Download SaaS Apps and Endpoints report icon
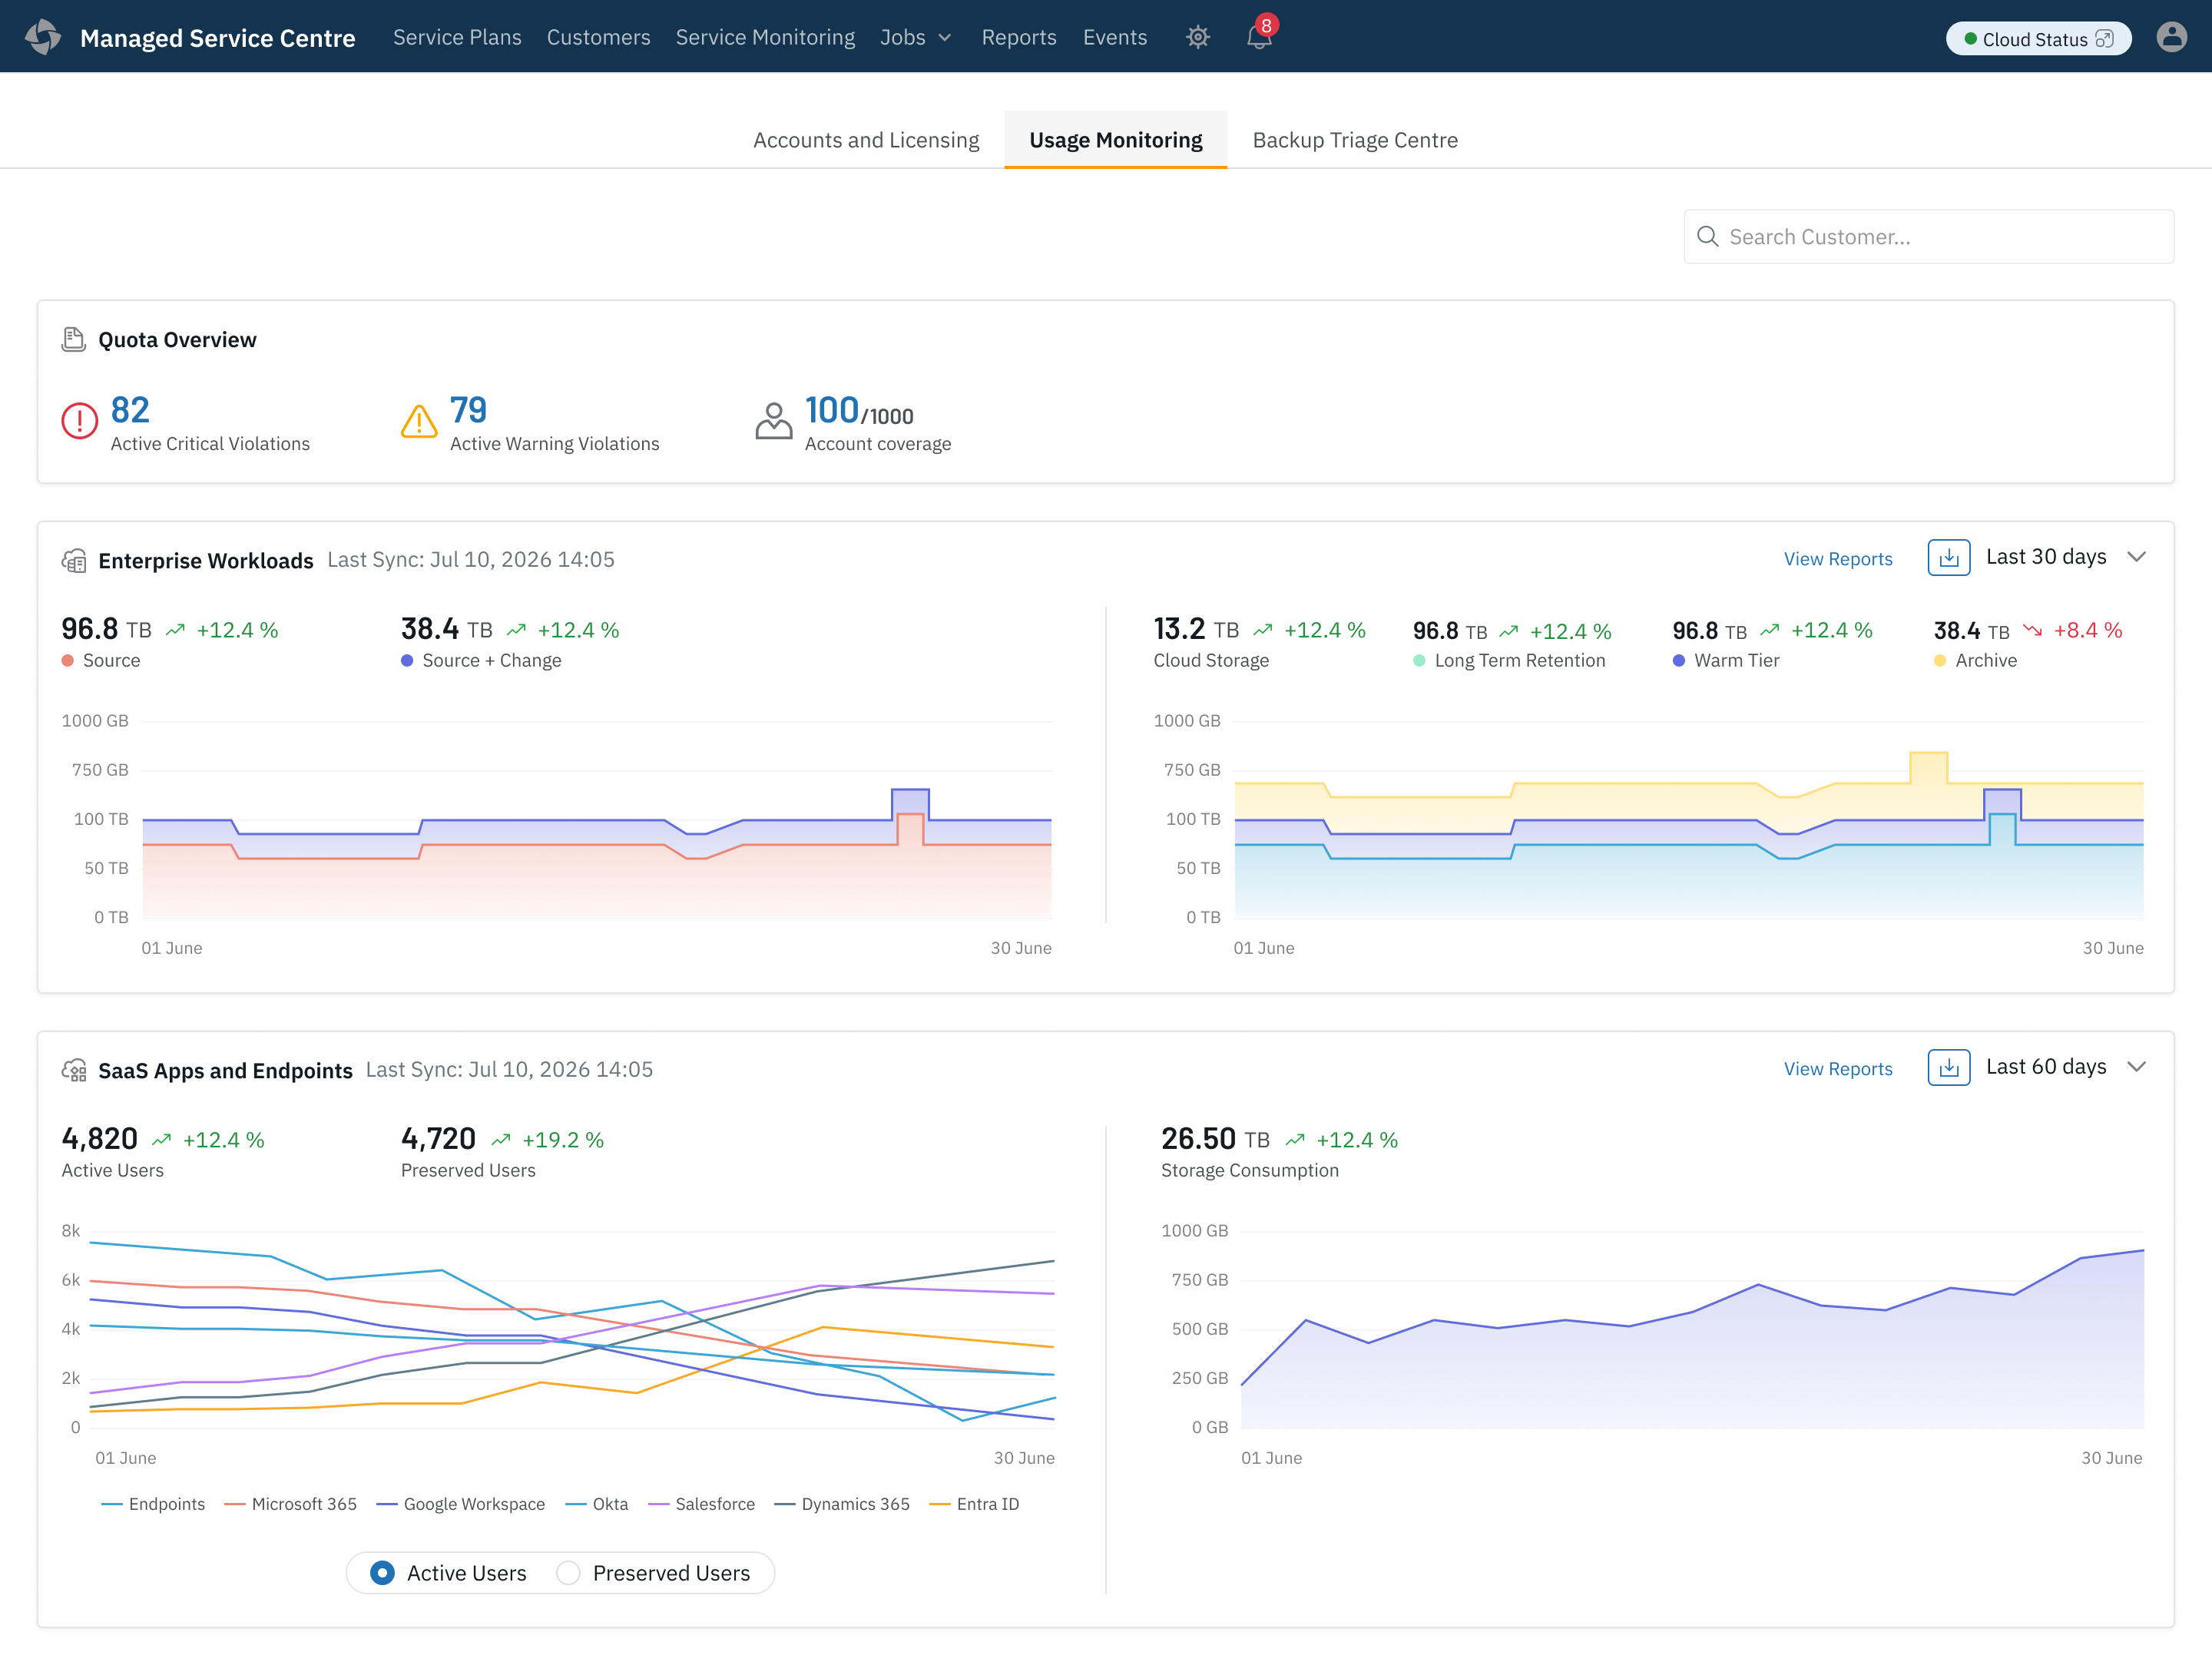This screenshot has width=2212, height=1665. click(x=1949, y=1068)
